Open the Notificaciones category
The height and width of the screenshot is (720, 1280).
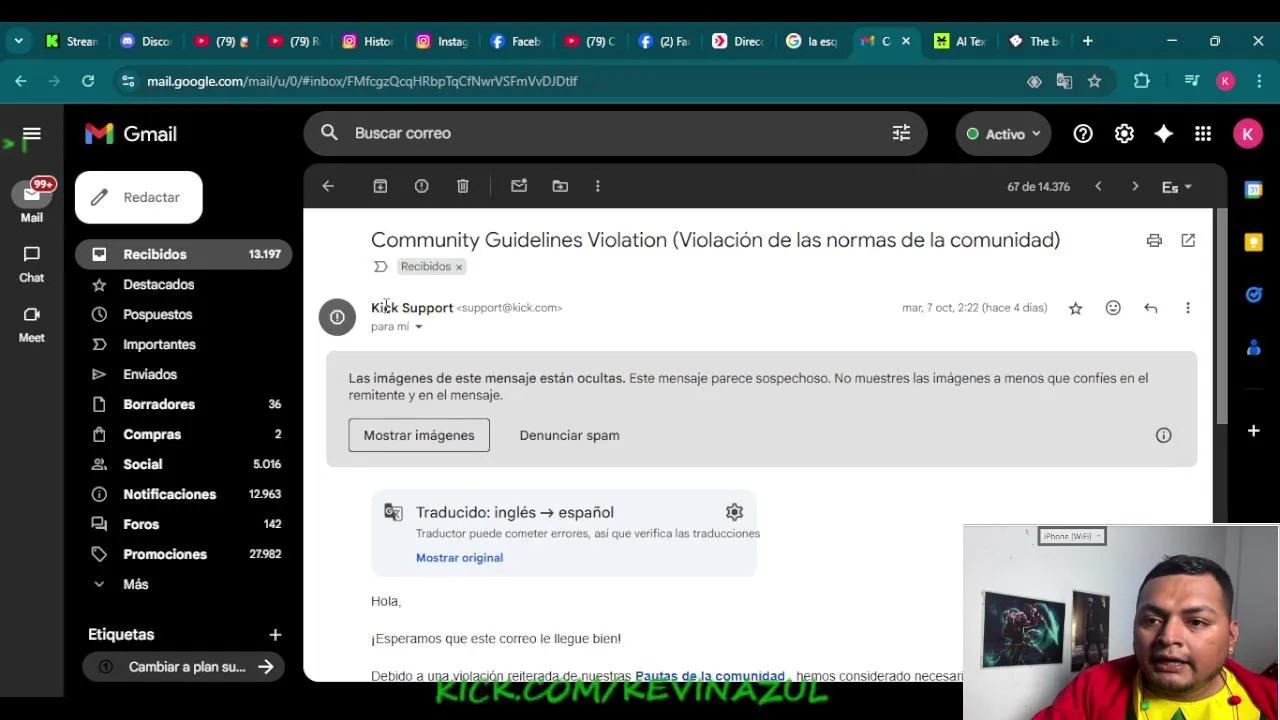coord(184,494)
